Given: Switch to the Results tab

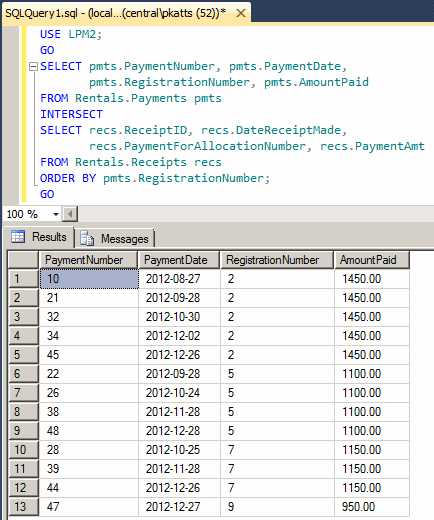Looking at the screenshot, I should tap(39, 237).
